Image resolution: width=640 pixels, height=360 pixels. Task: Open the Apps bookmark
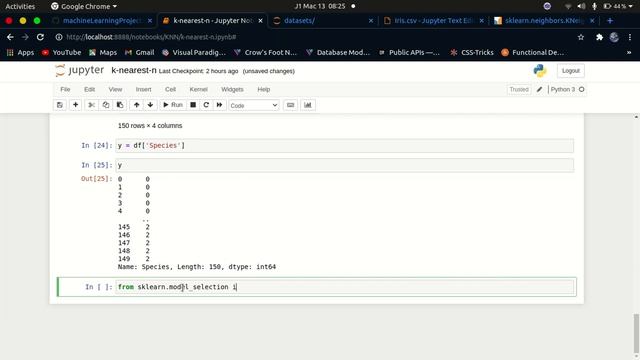click(x=20, y=52)
